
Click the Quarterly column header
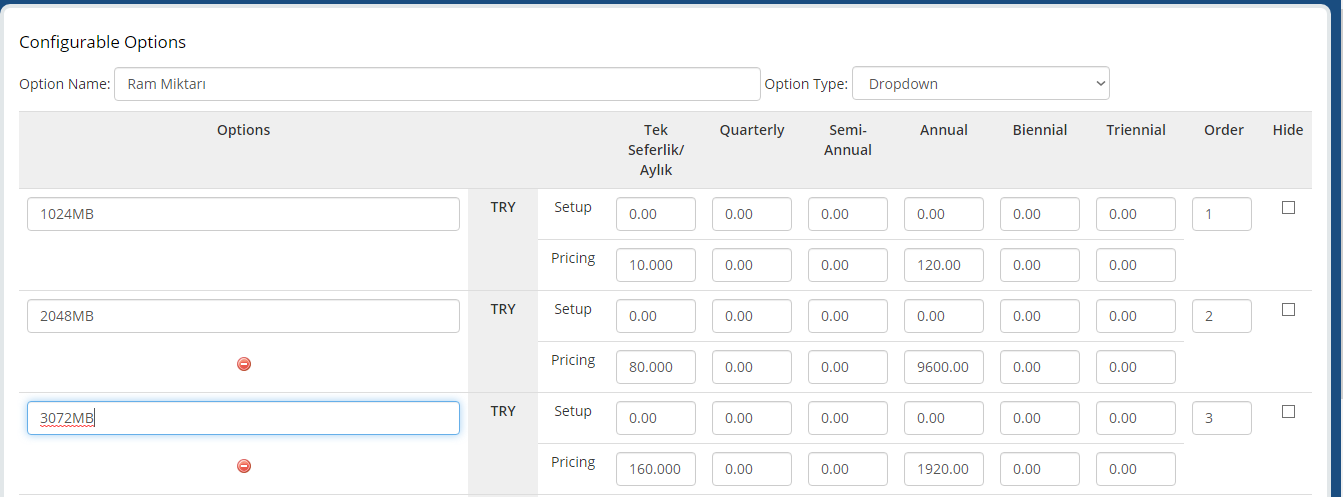(x=752, y=130)
